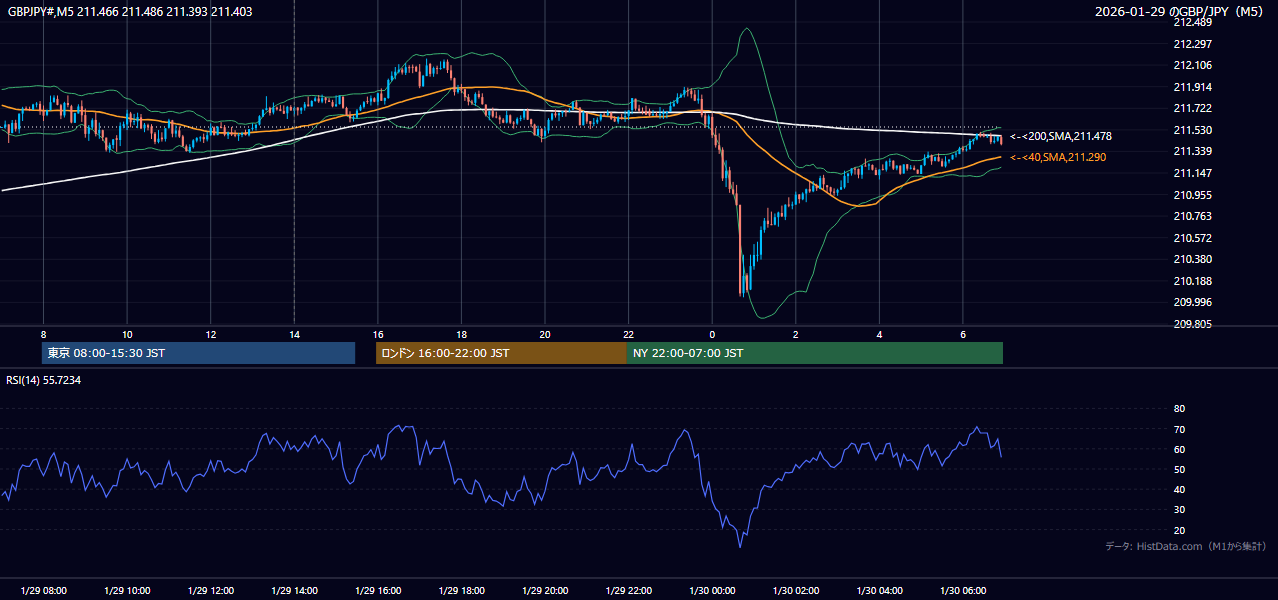Screen dimensions: 1278x600
Task: Click the RSI(14) 55.7234 indicator label
Action: pos(44,380)
